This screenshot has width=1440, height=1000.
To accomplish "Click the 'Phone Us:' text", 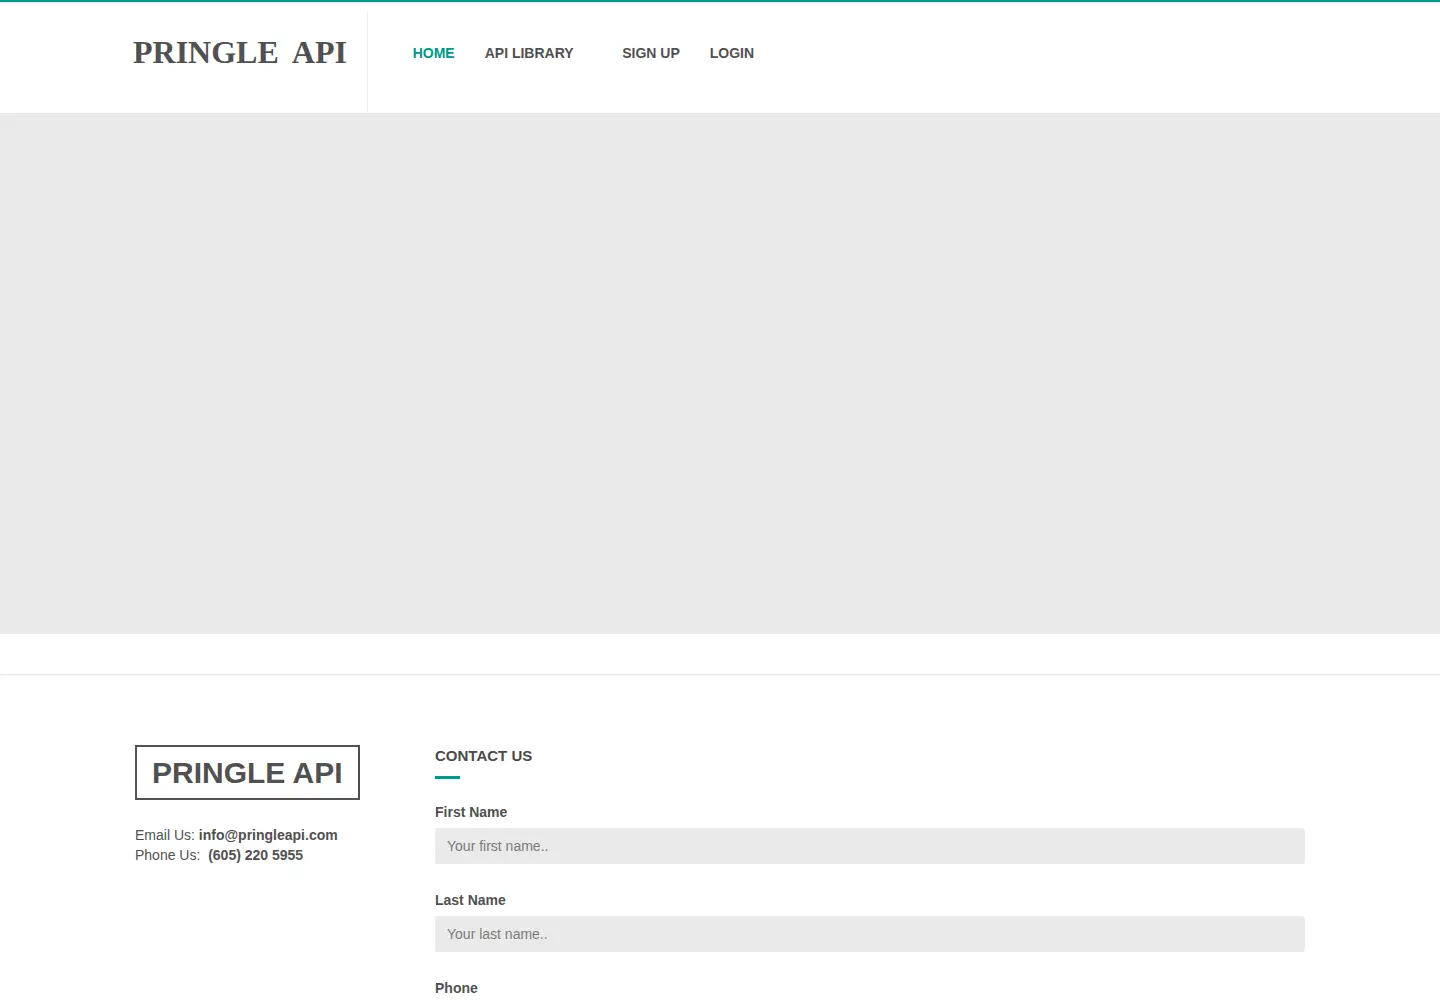I will point(168,855).
